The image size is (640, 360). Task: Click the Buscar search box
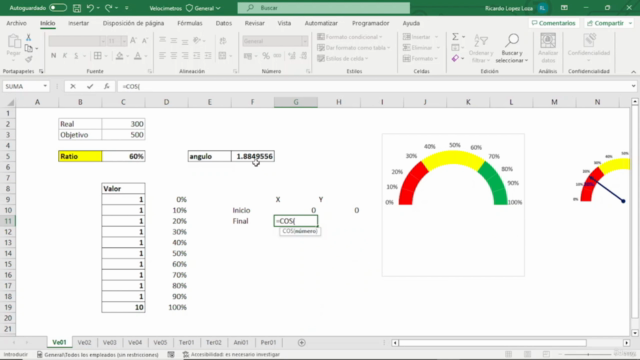324,8
